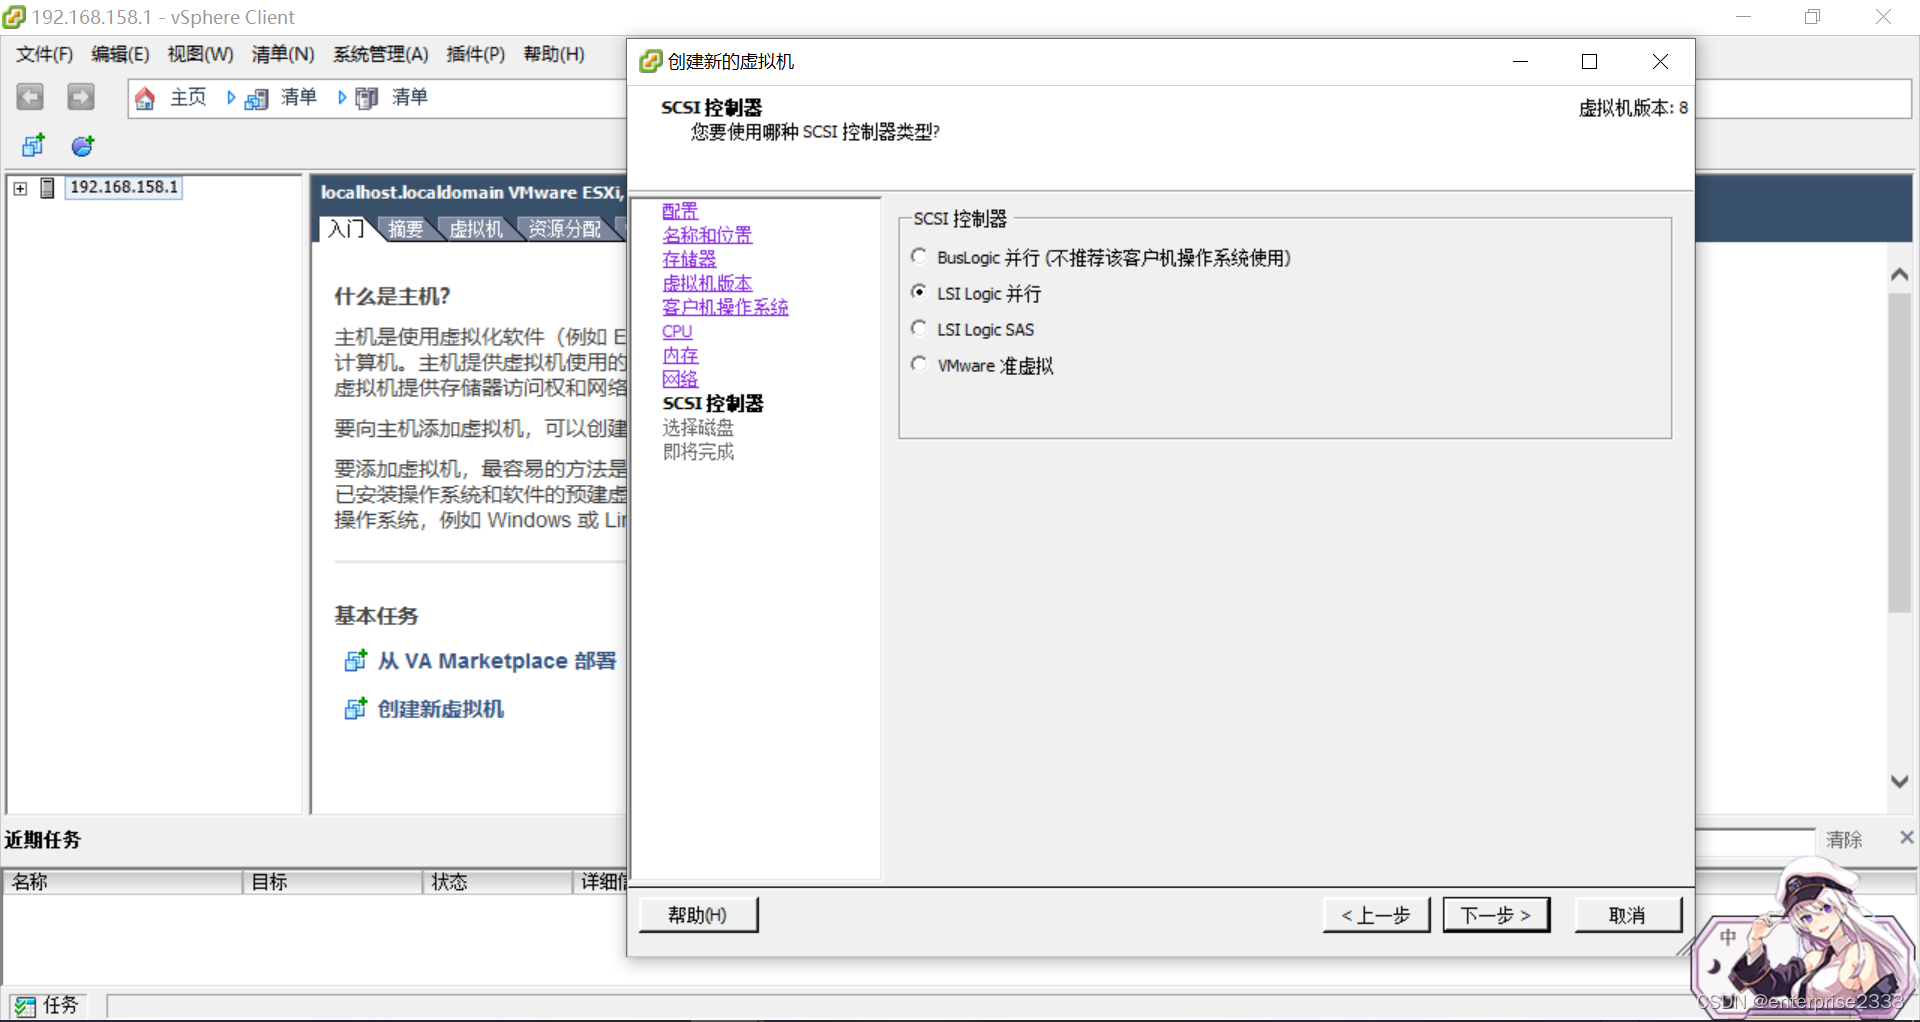Go to wizard step CPU
The image size is (1920, 1022).
coord(677,331)
